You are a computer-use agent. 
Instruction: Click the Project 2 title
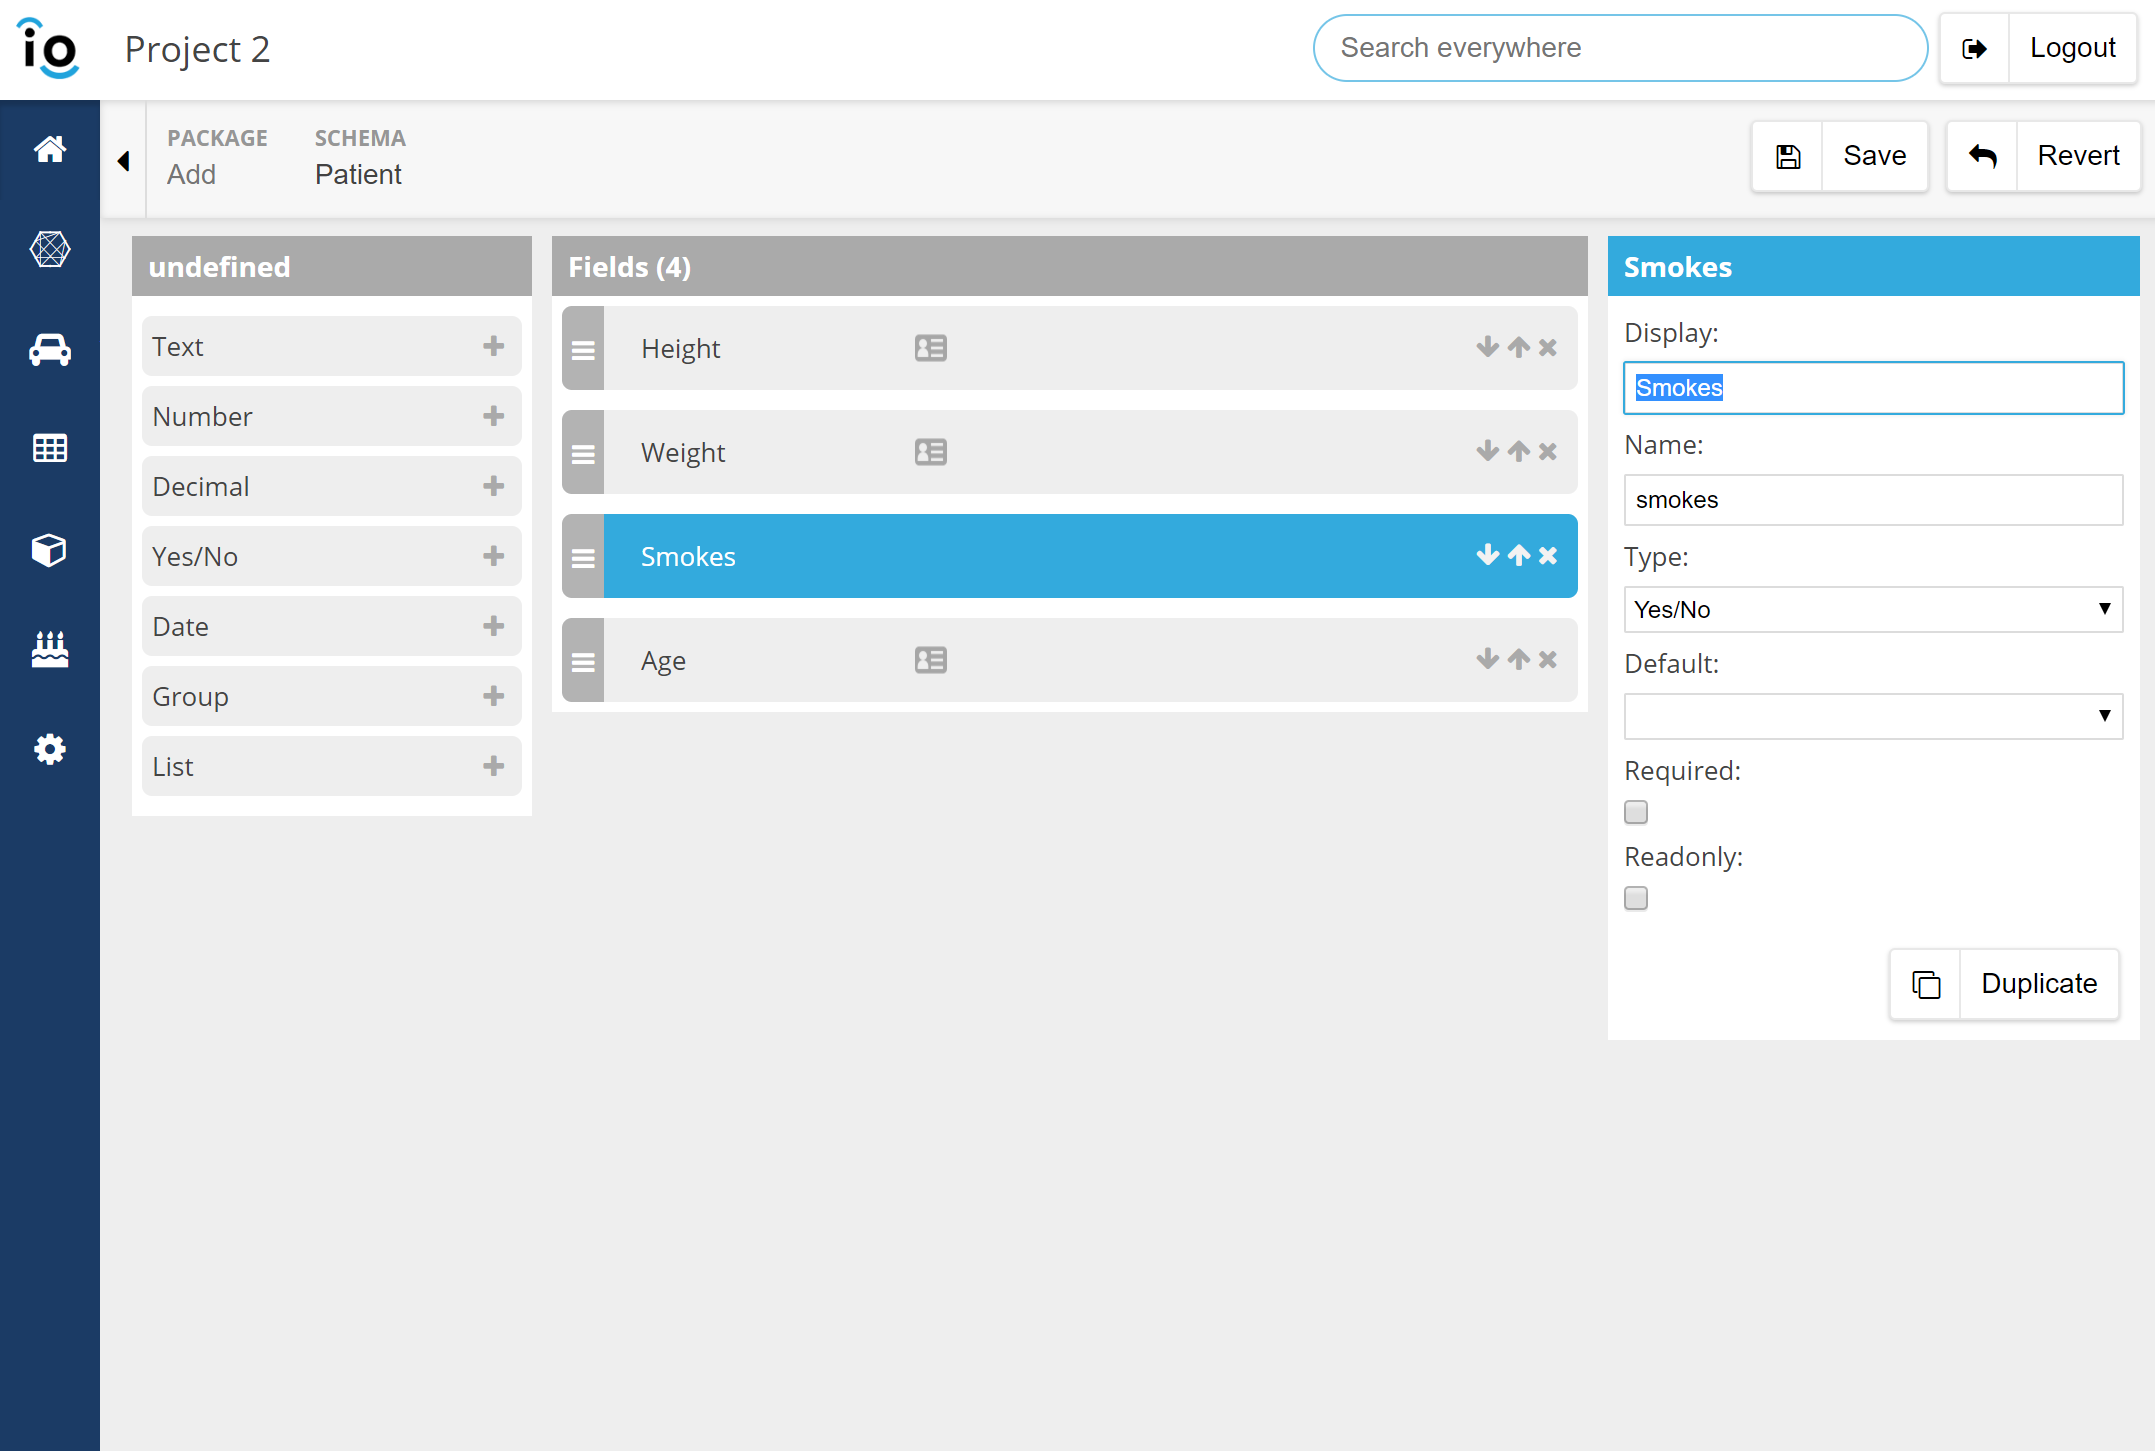pos(197,49)
